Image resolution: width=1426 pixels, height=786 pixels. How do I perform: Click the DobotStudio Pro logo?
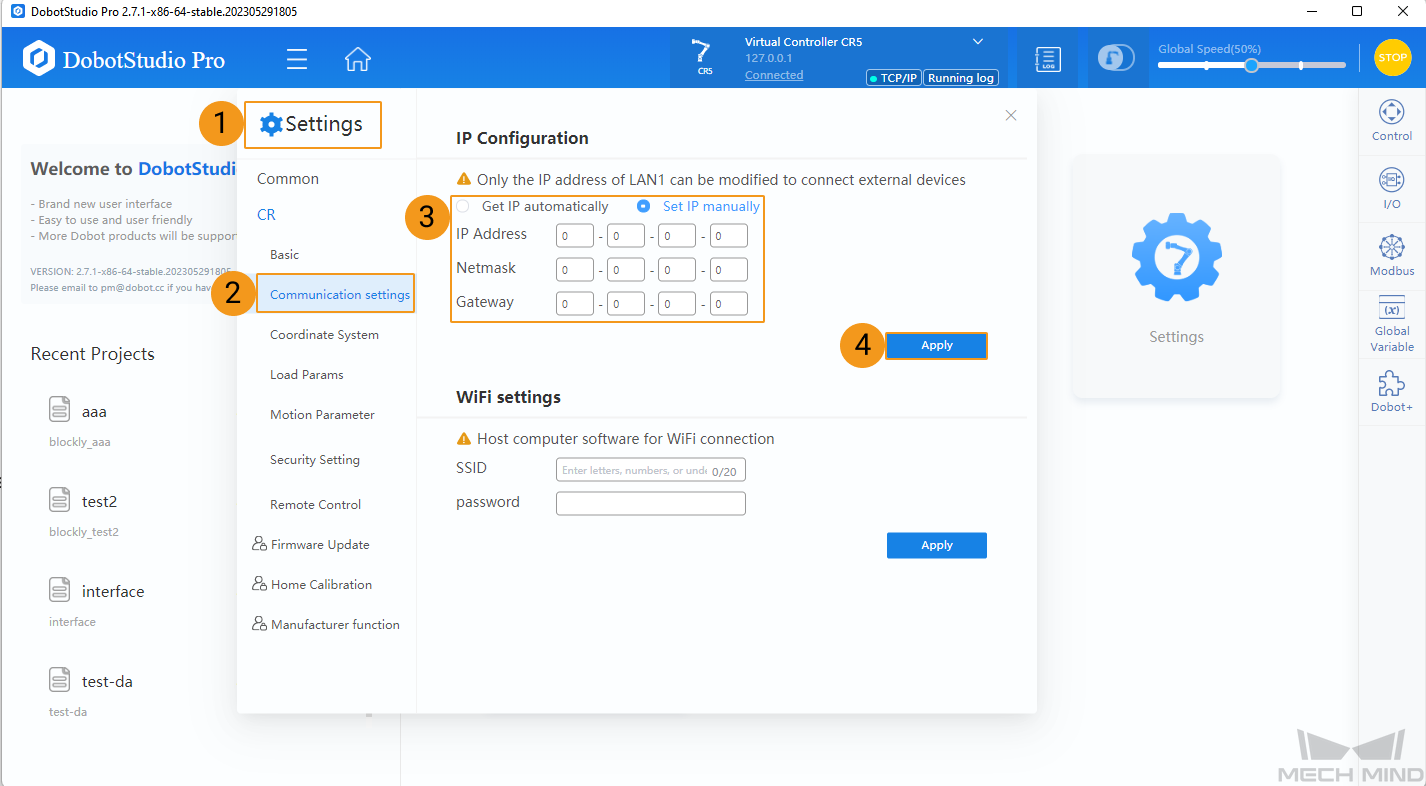[124, 59]
